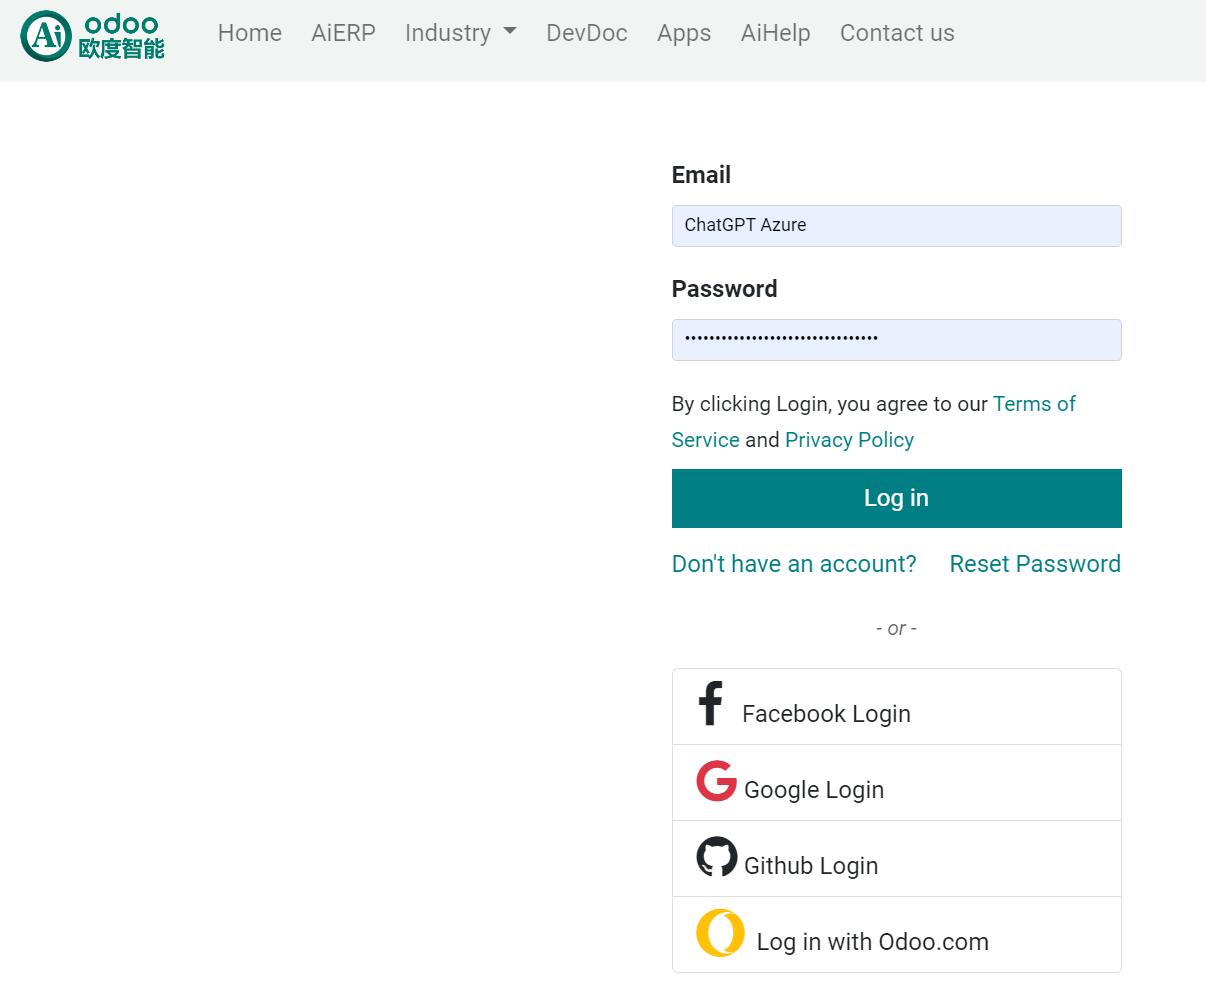Select Github Login
The height and width of the screenshot is (986, 1206).
pyautogui.click(x=897, y=859)
